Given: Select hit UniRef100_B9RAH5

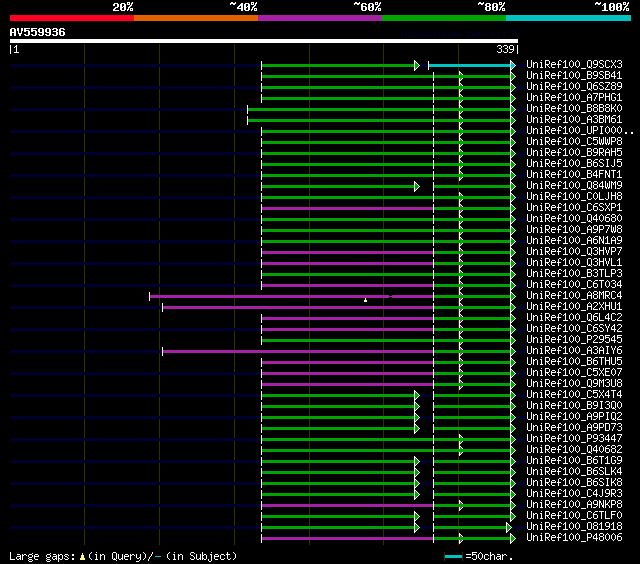Looking at the screenshot, I should [x=574, y=153].
